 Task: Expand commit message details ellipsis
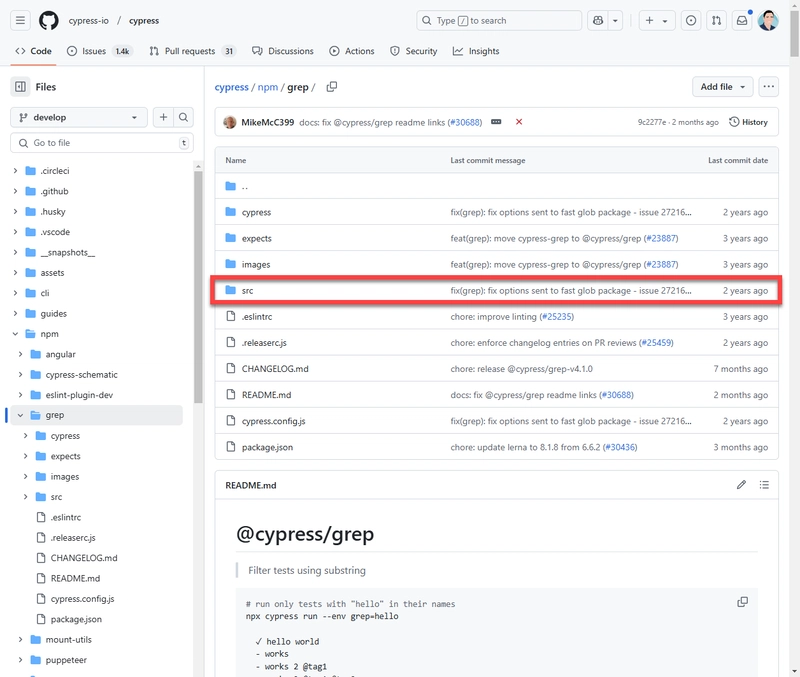(496, 122)
